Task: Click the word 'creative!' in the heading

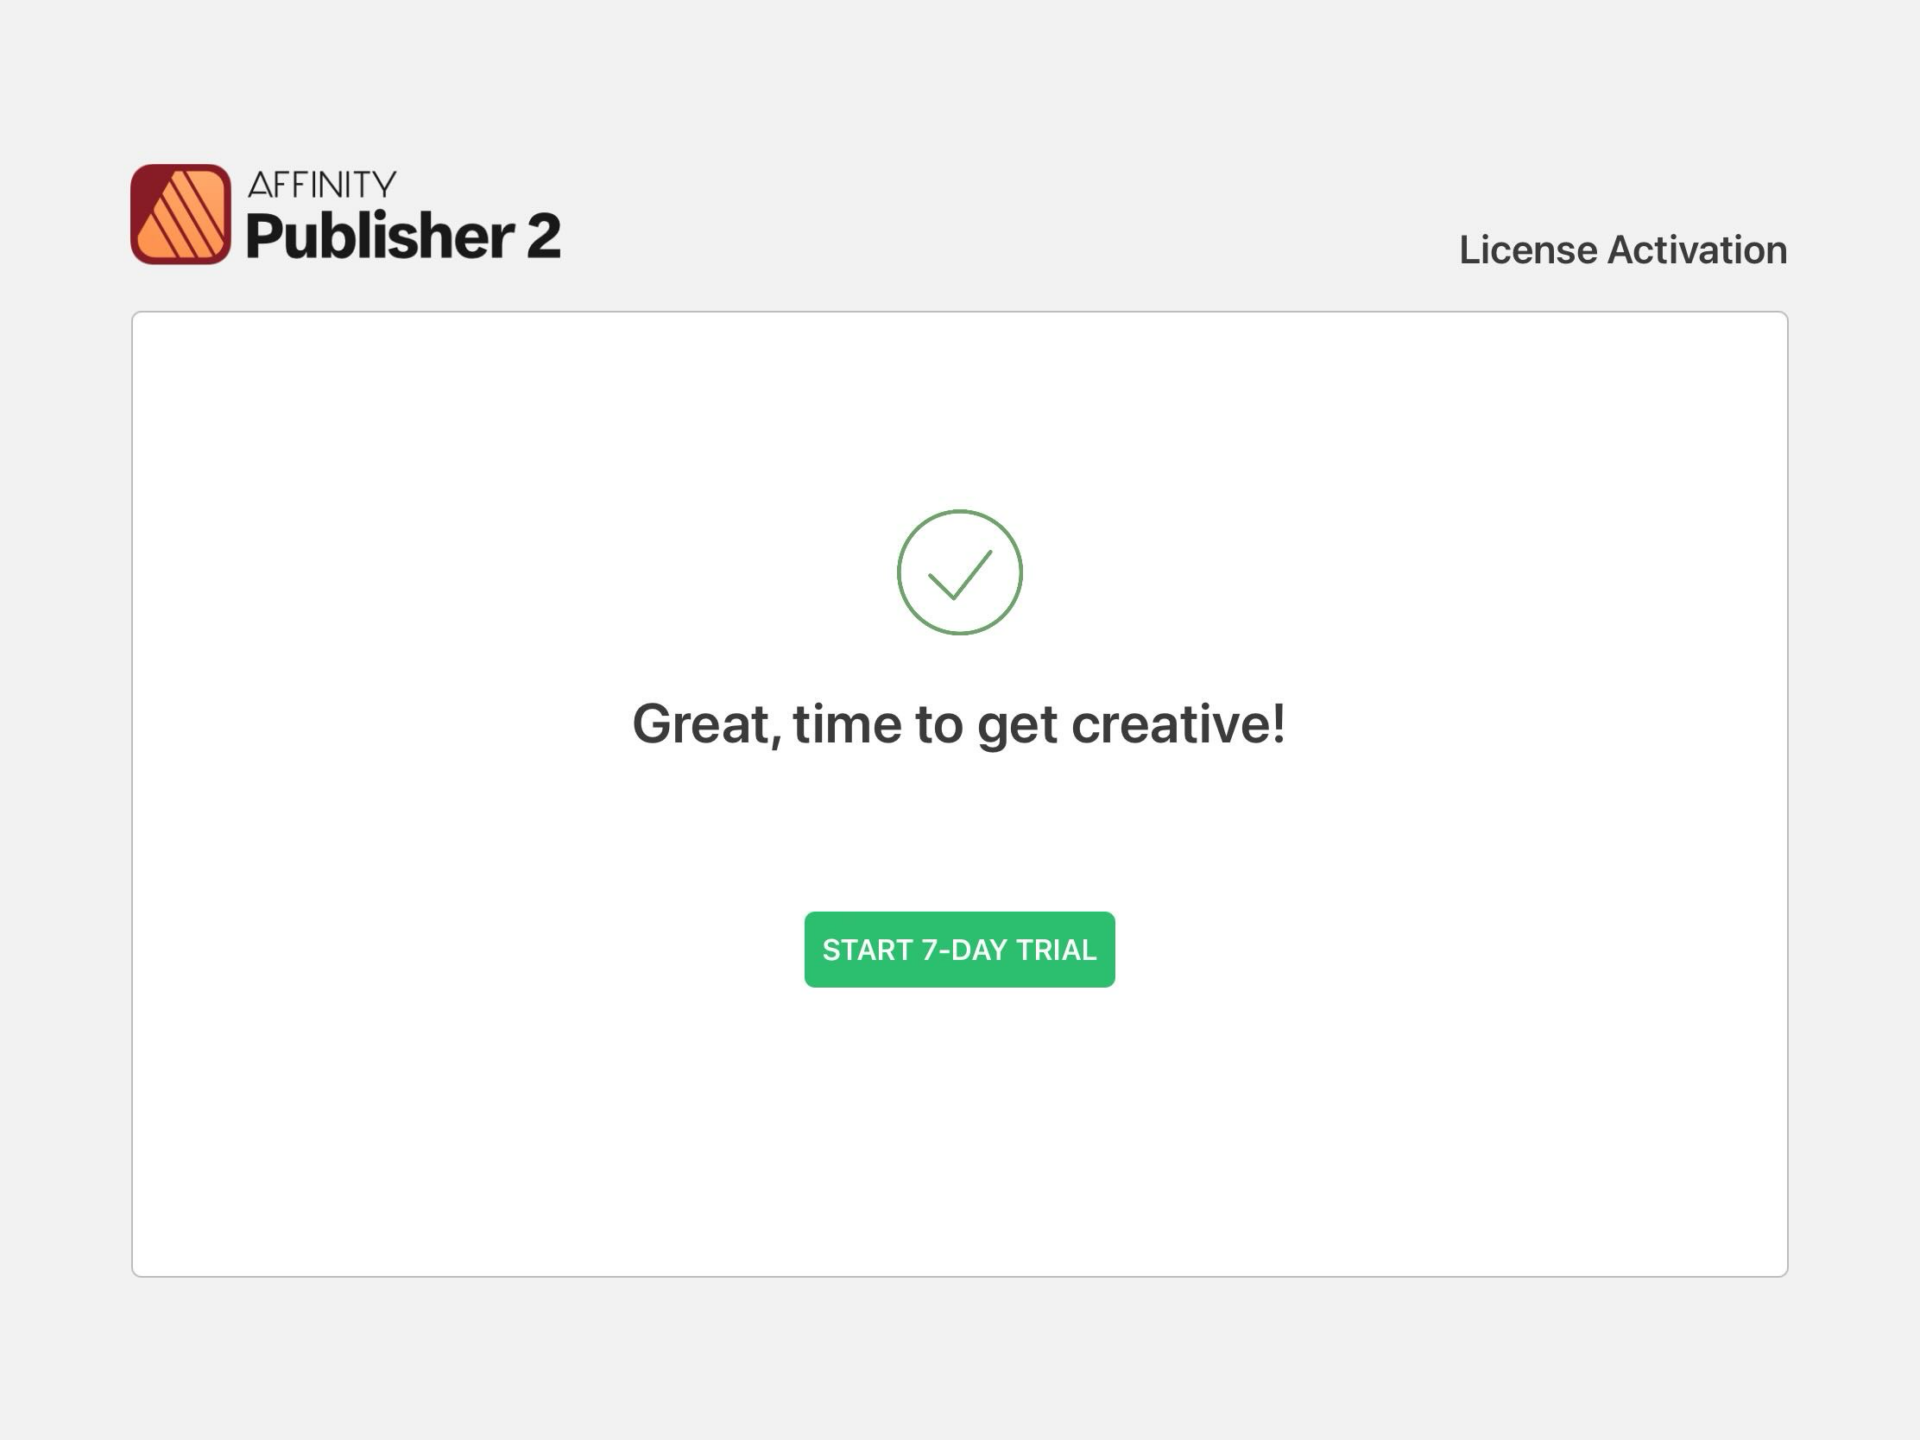Action: pyautogui.click(x=1177, y=724)
